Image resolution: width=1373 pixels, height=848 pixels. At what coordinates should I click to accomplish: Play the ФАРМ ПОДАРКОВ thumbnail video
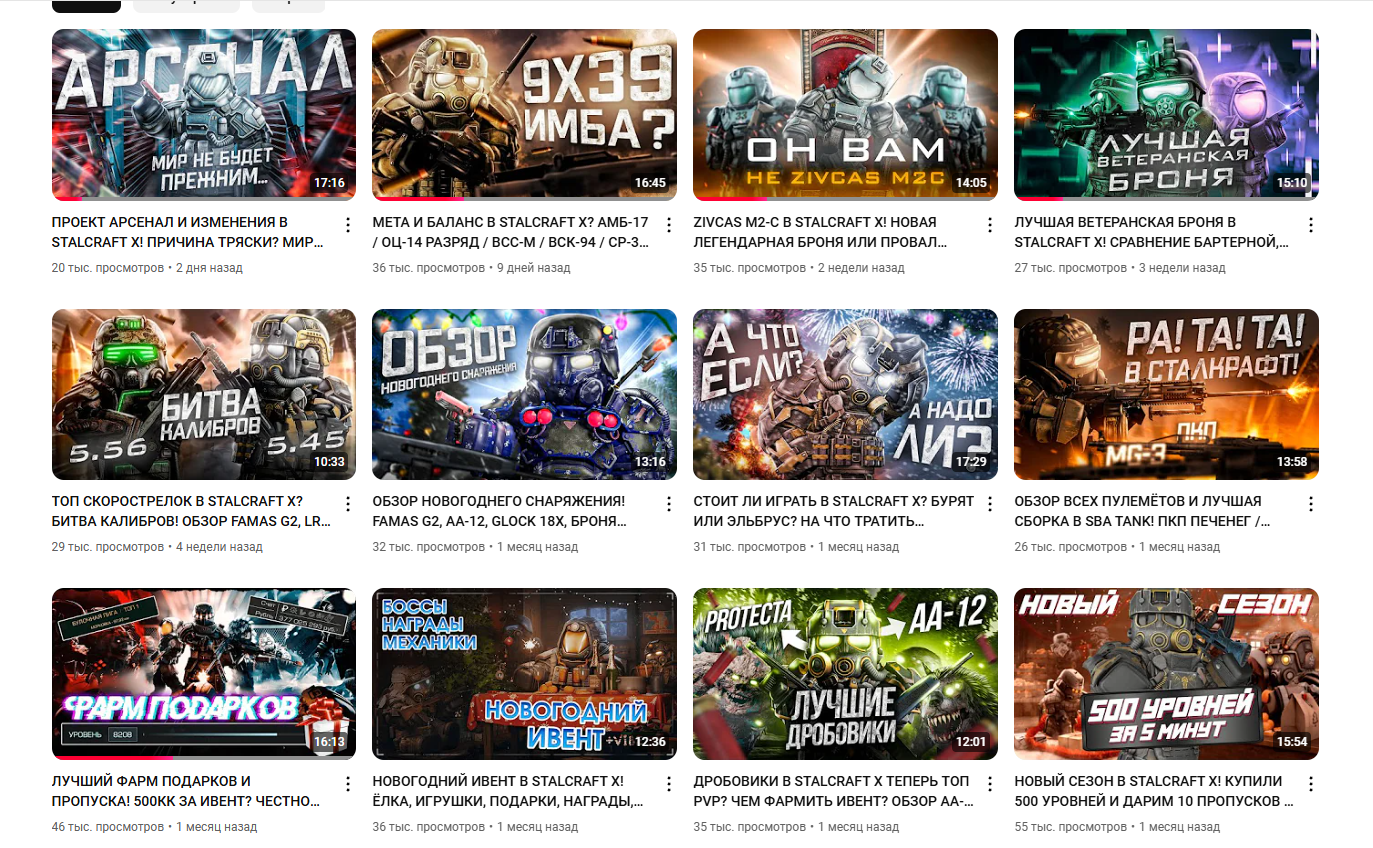[204, 674]
